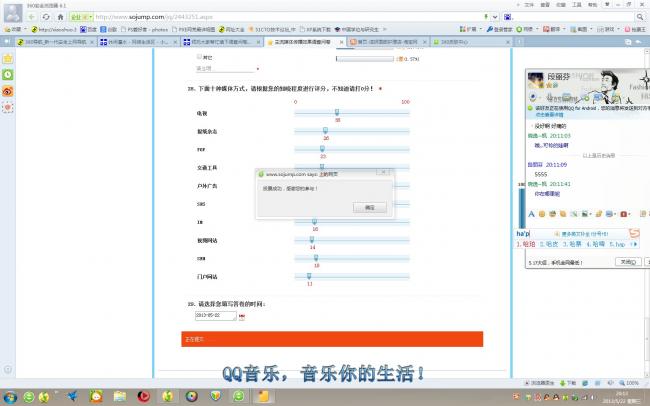
Task: Click the calendar icon beside the date field
Action: [x=242, y=317]
